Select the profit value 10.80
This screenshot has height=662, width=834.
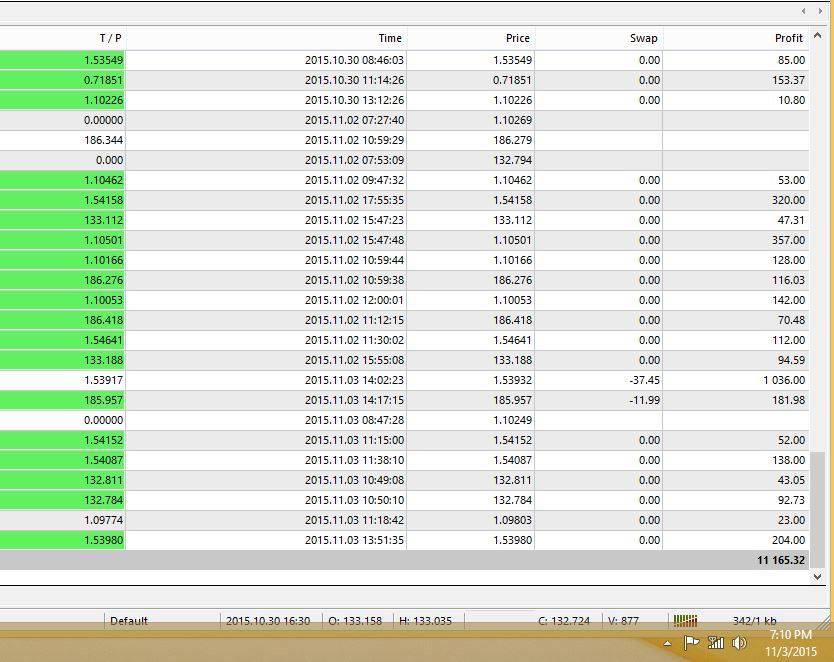(791, 100)
